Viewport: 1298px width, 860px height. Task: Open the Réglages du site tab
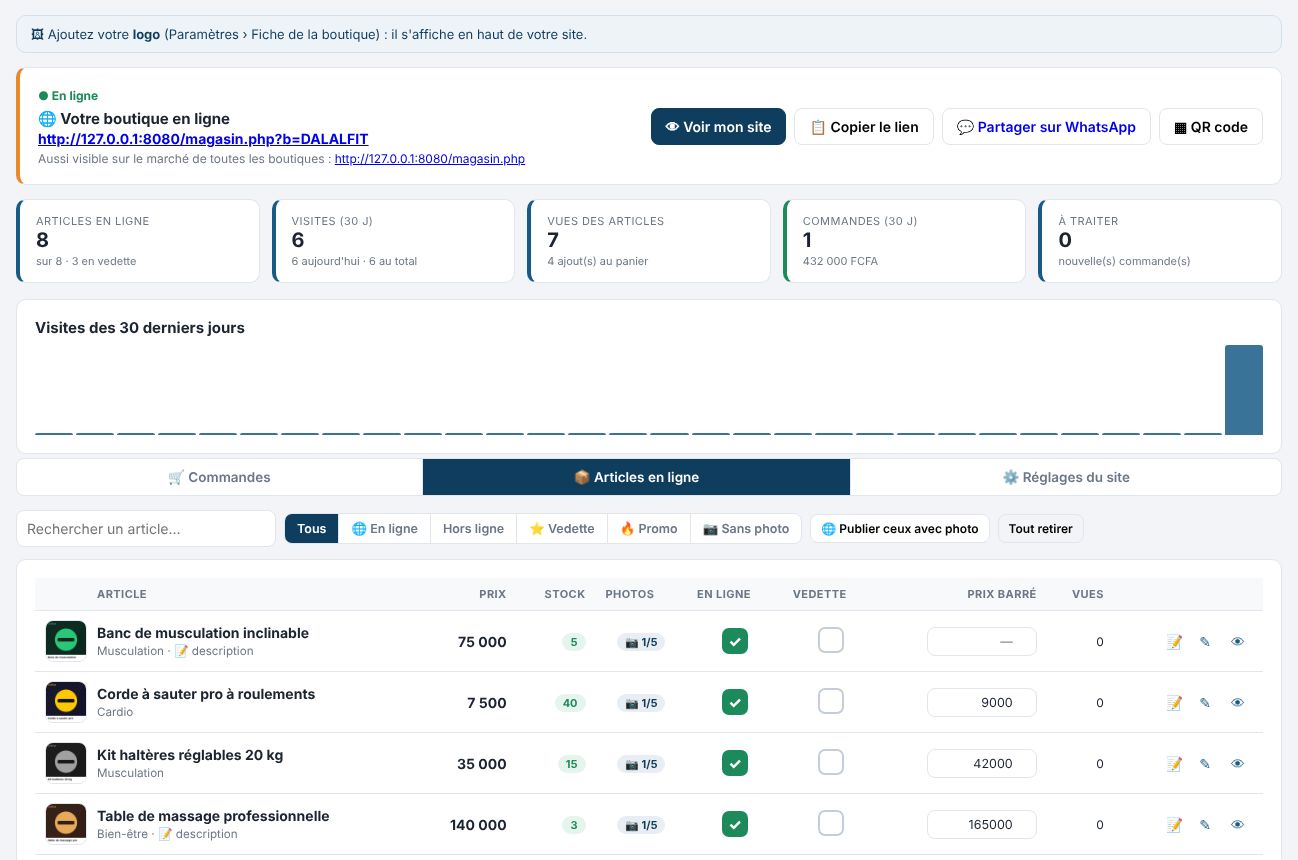click(x=1066, y=477)
